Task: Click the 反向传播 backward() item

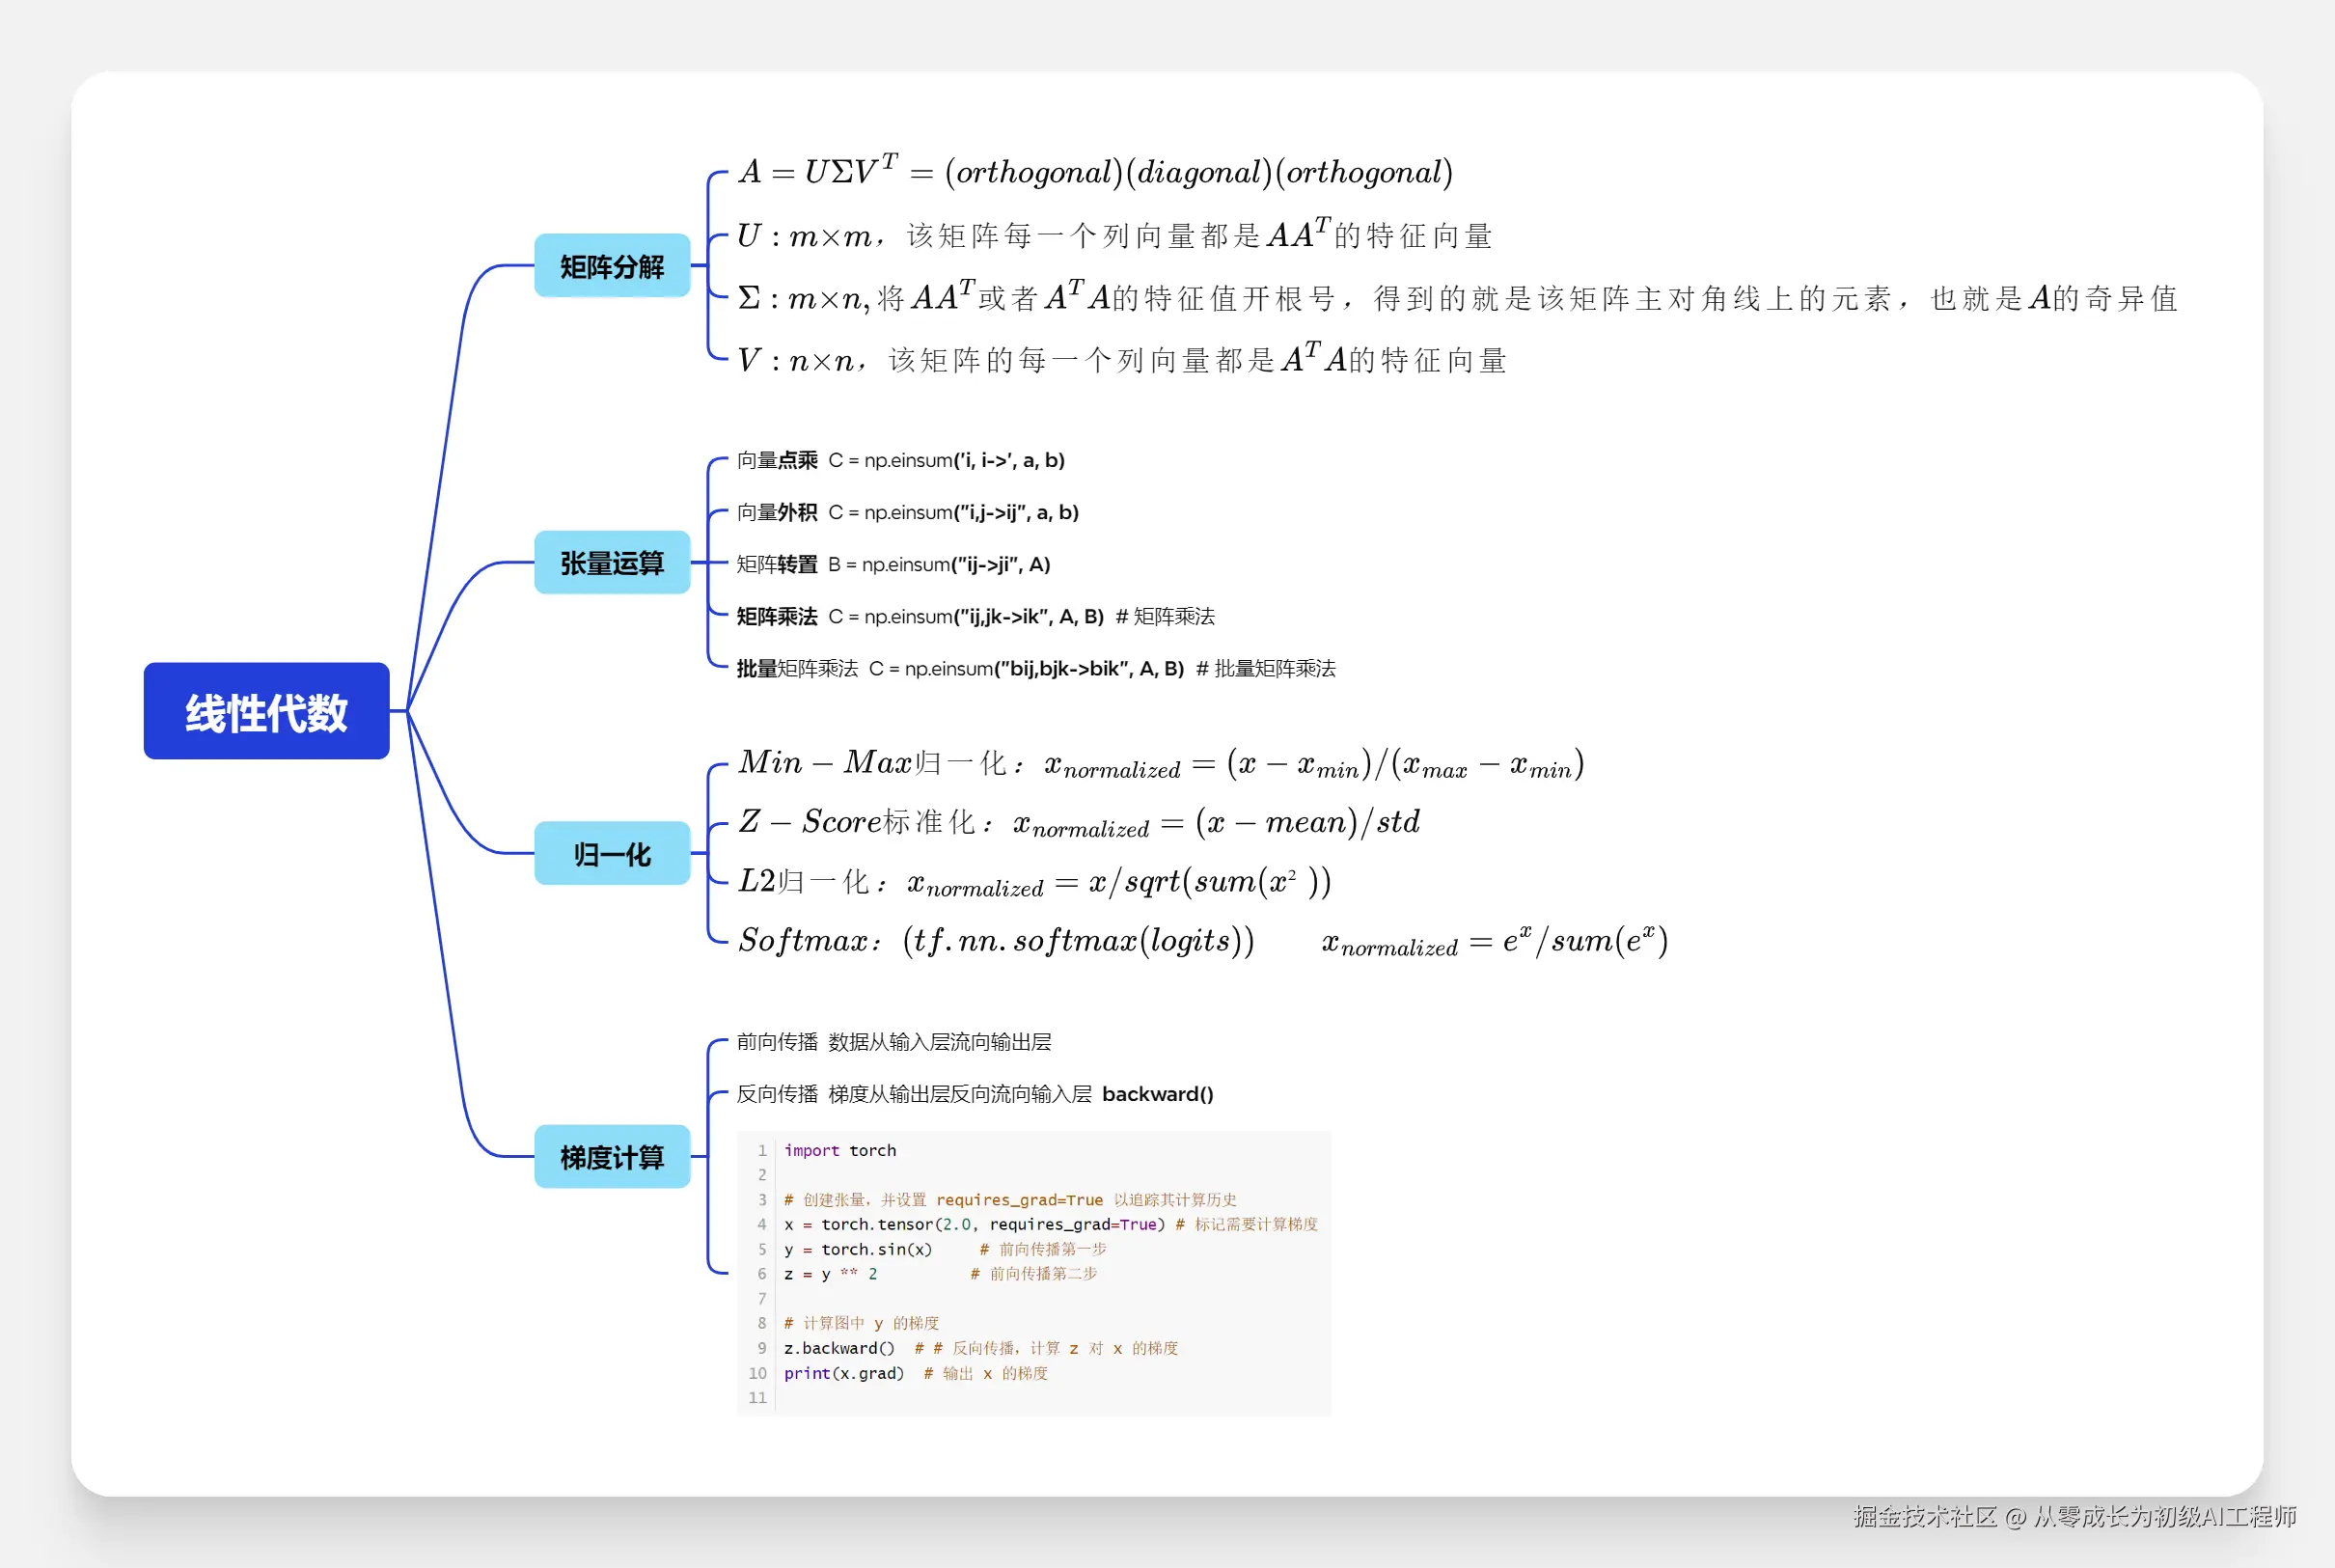Action: coord(974,1094)
